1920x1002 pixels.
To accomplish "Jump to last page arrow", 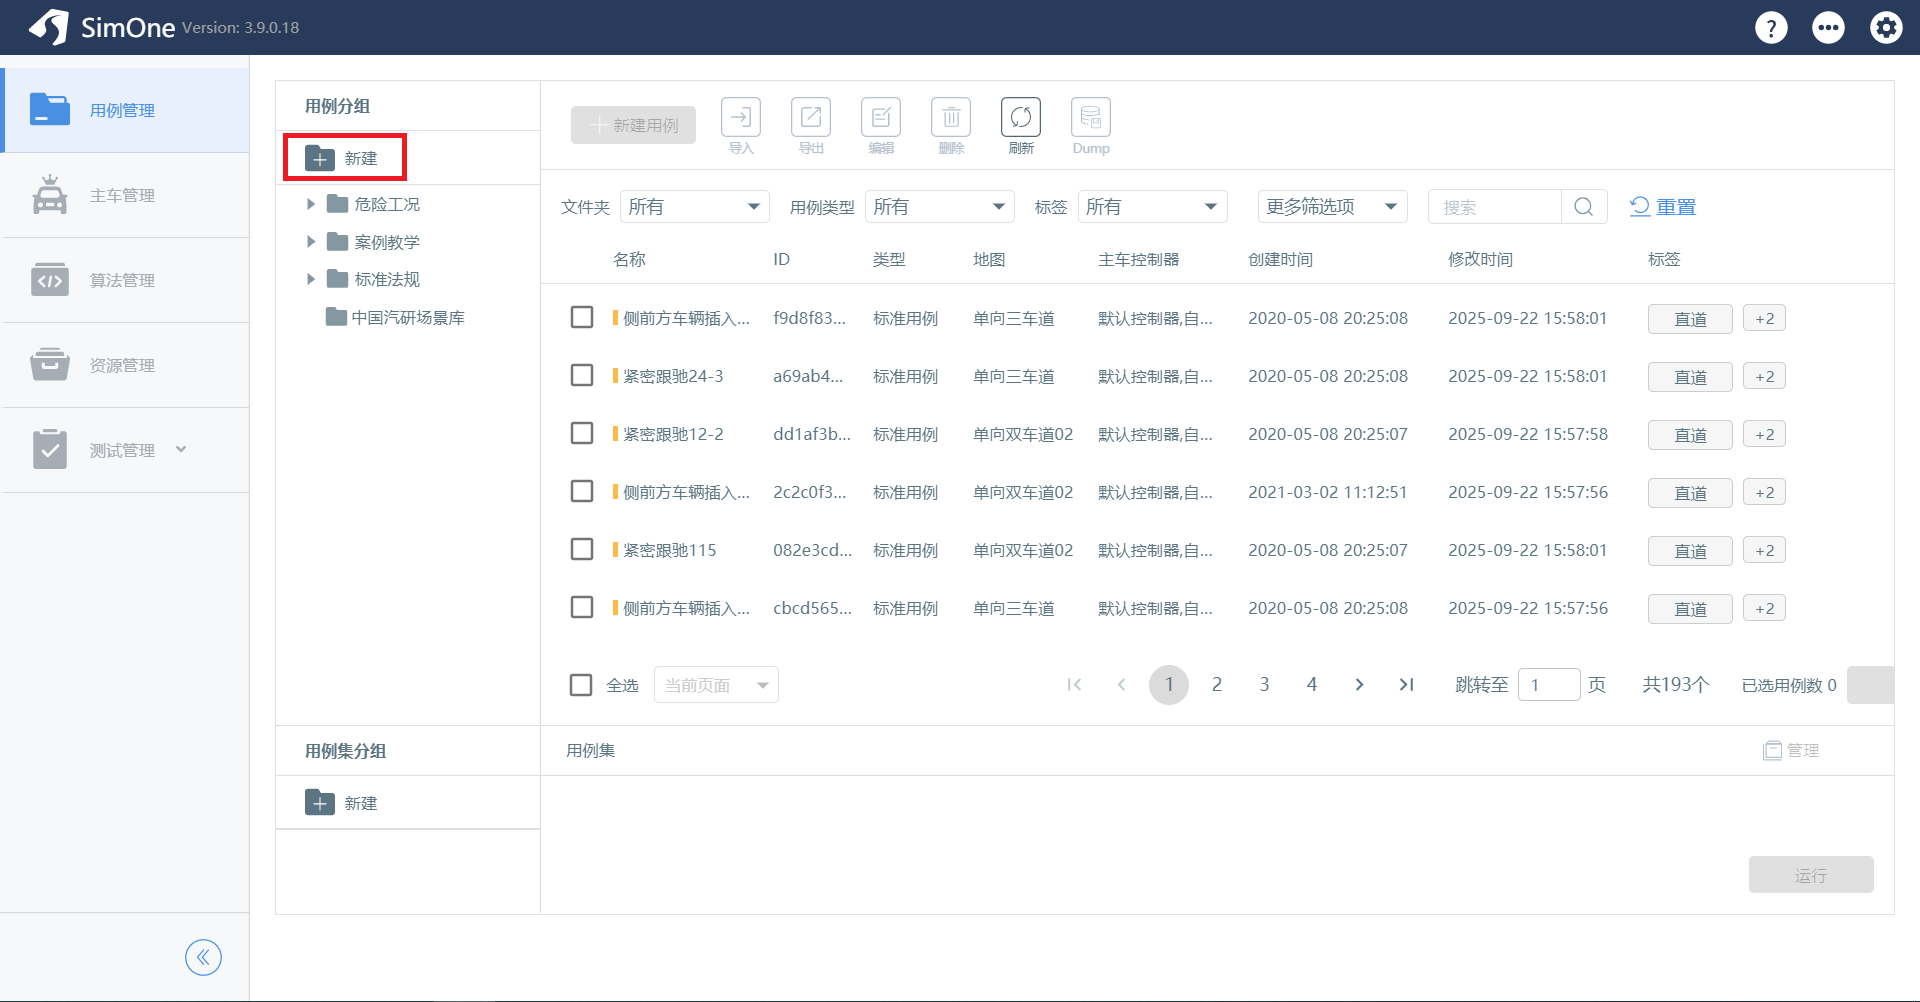I will tap(1406, 685).
